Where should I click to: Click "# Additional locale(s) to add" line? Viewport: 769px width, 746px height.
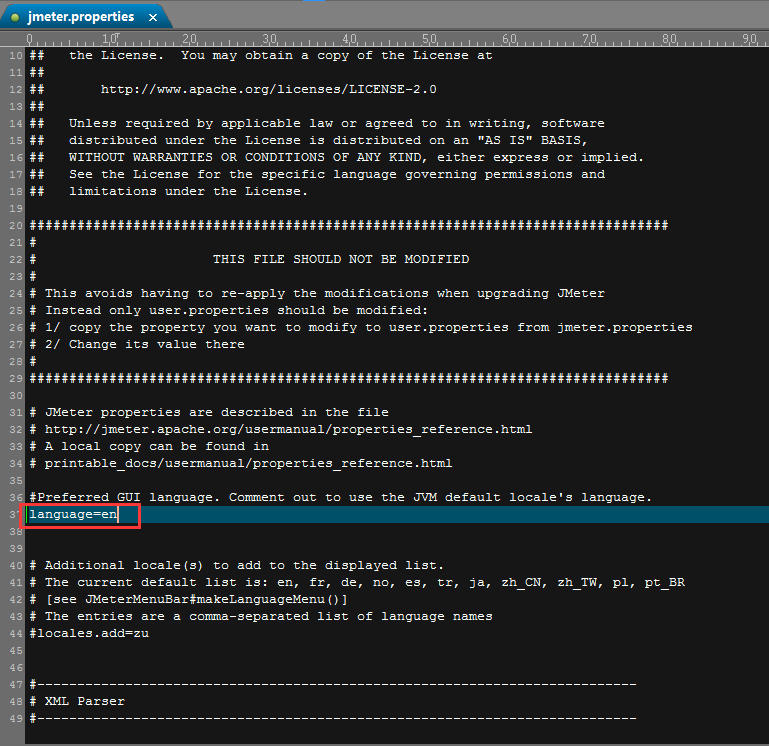coord(236,566)
